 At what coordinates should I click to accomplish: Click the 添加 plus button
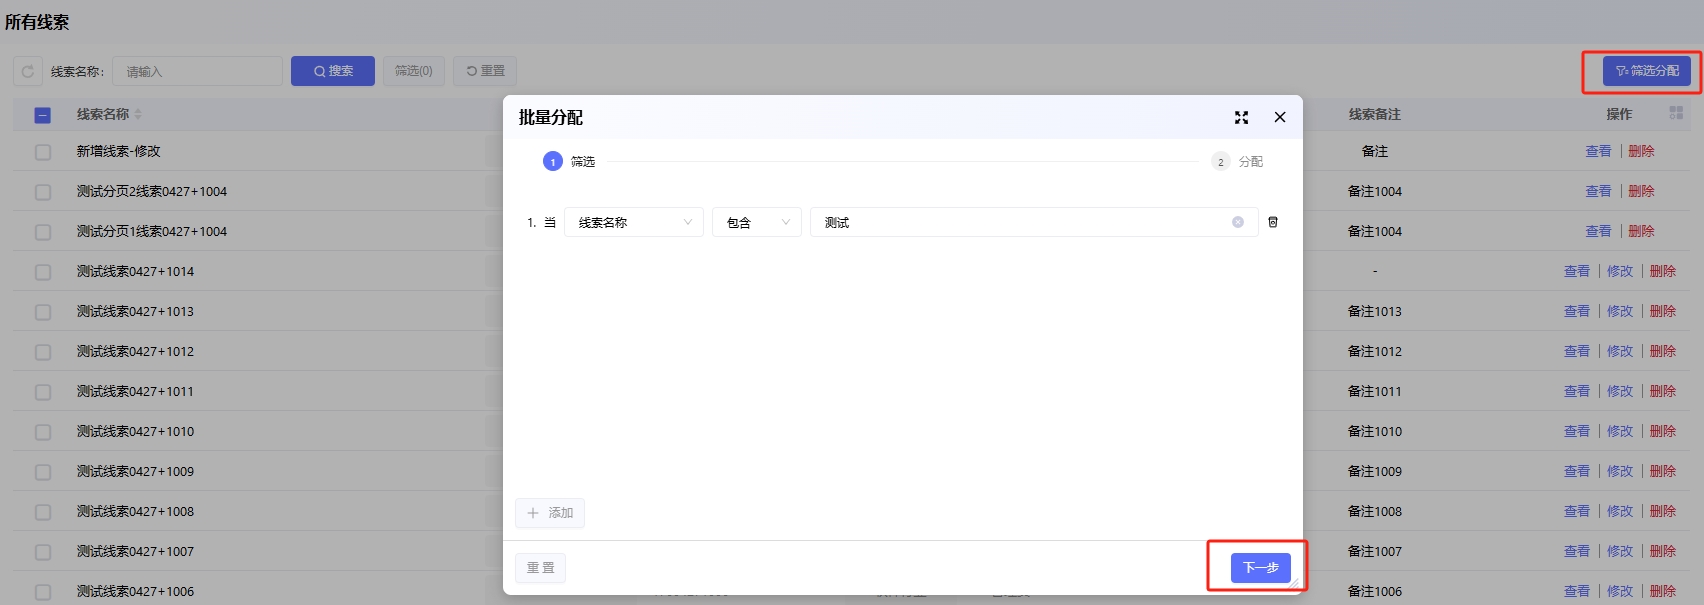550,513
